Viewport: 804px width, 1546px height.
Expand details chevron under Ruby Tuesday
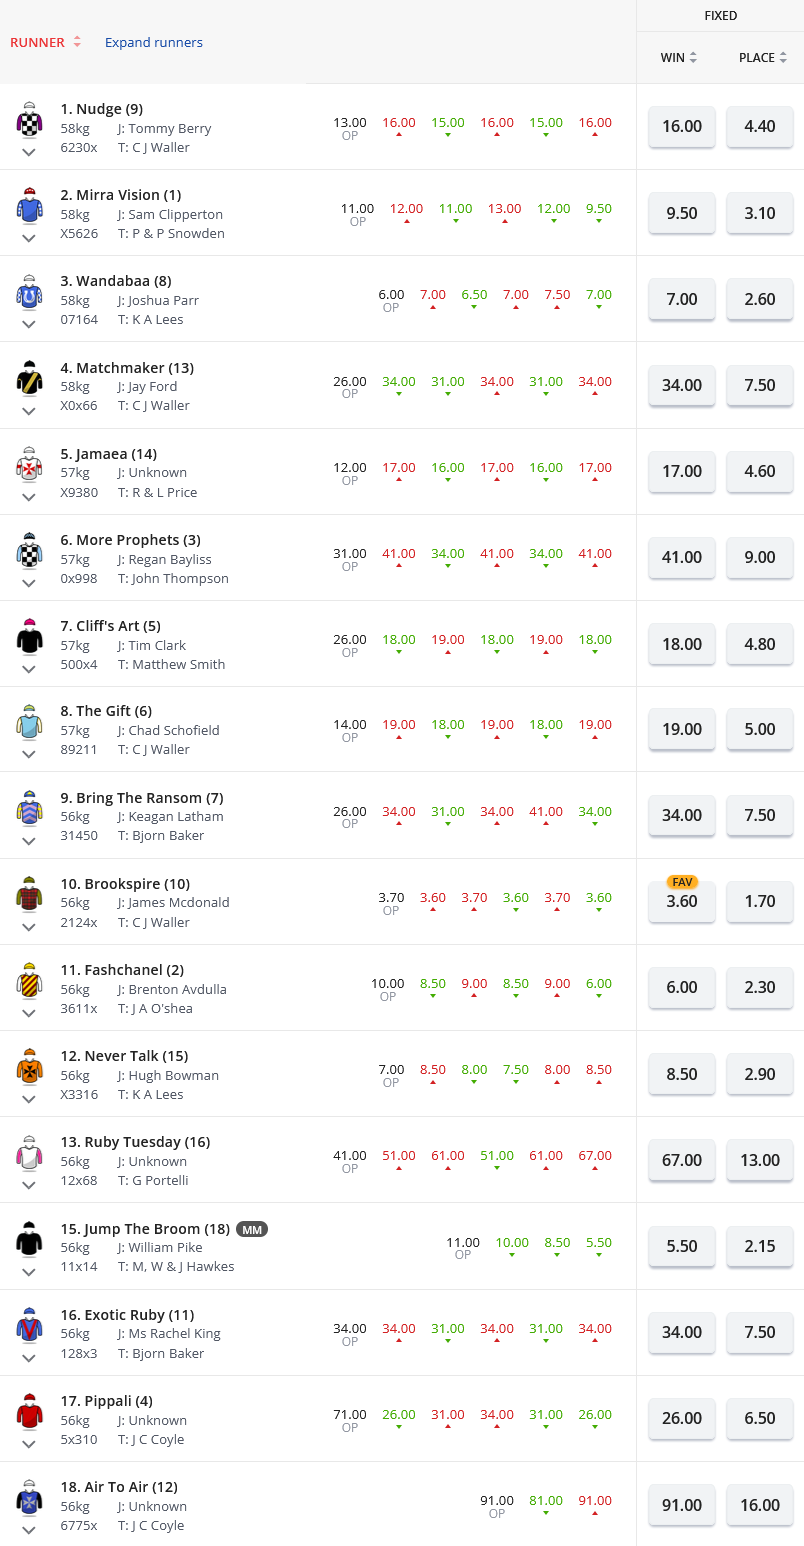point(28,1185)
